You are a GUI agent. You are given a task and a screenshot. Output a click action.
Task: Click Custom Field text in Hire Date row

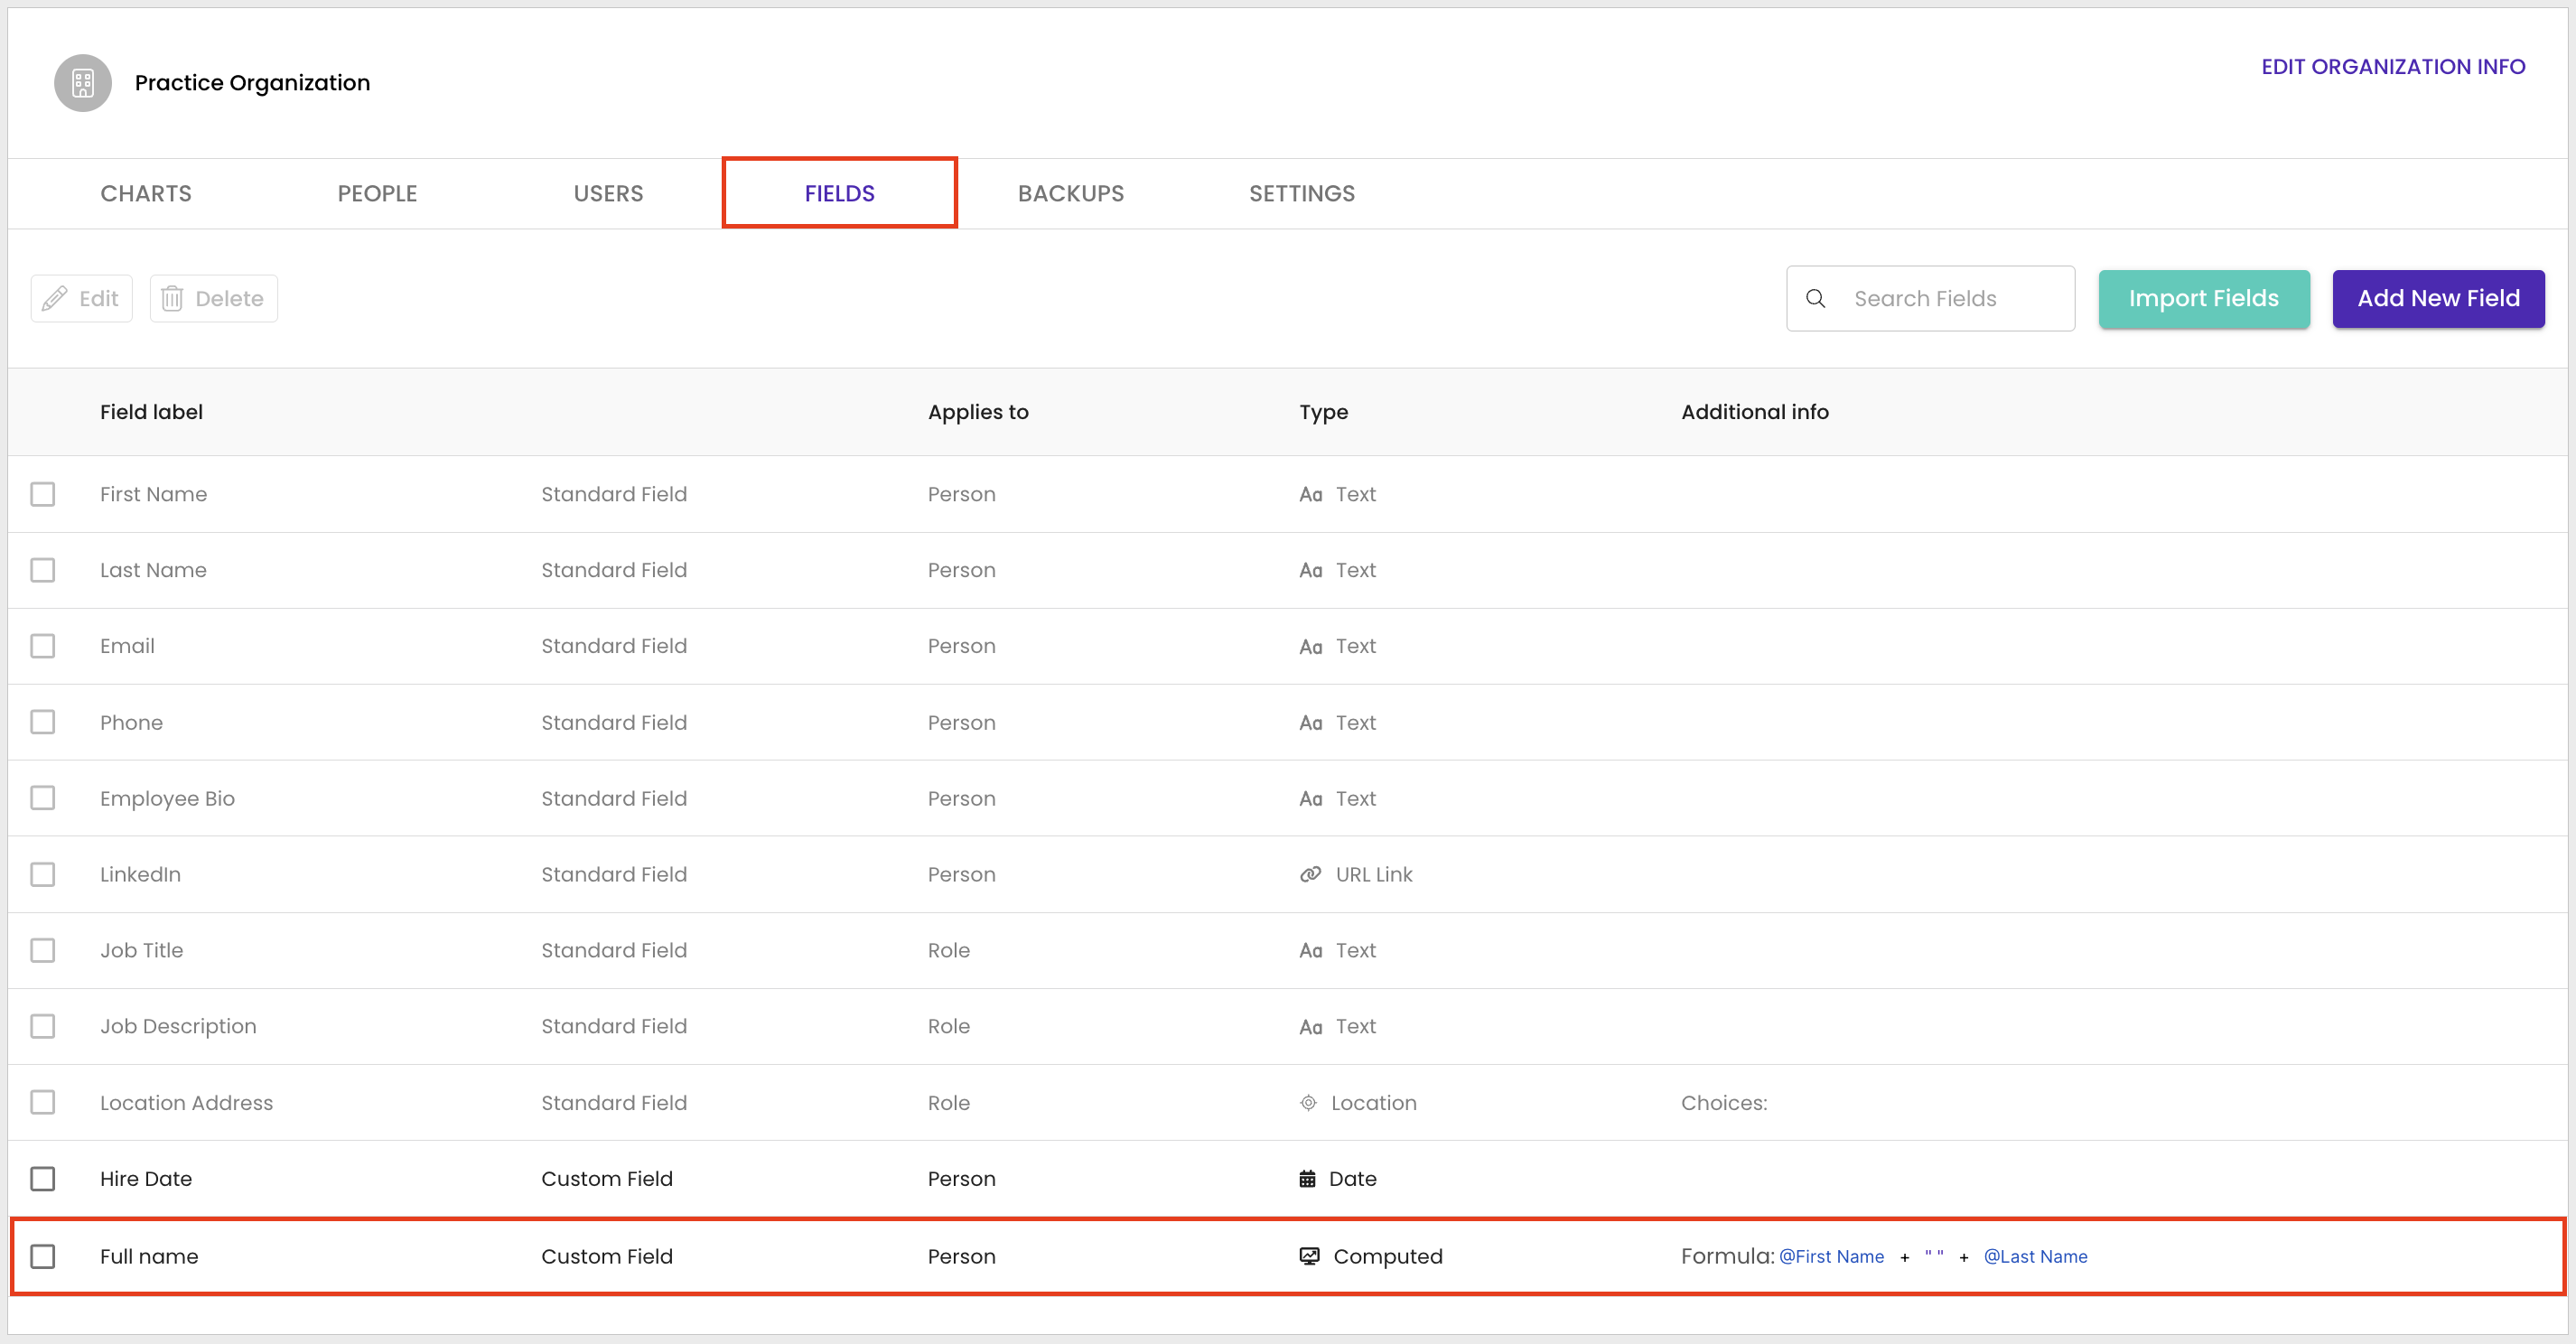click(x=607, y=1179)
